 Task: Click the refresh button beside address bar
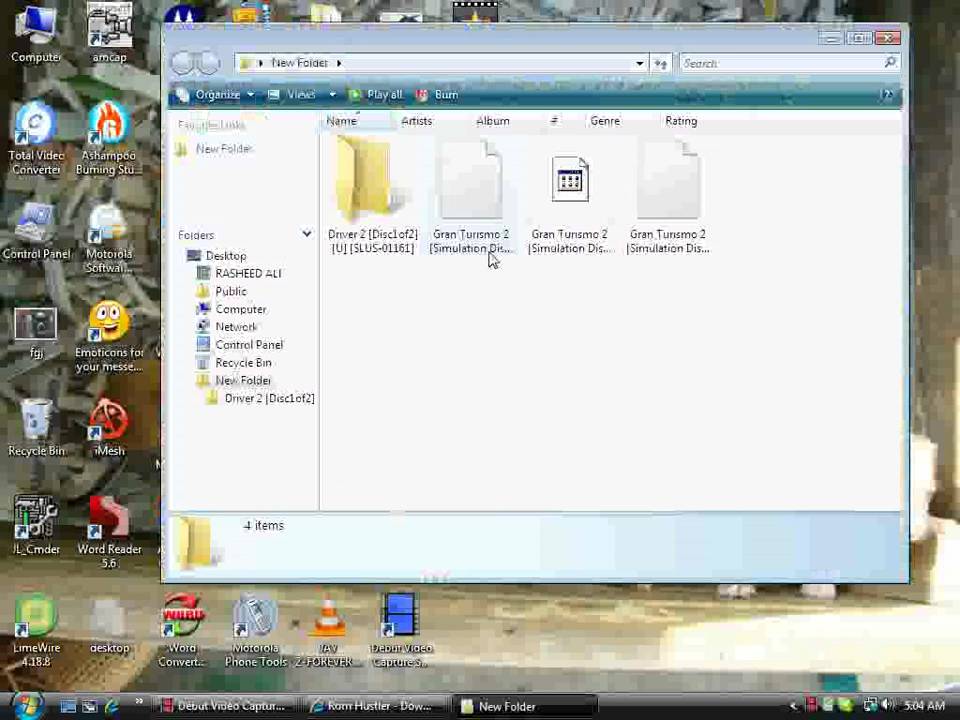[661, 63]
